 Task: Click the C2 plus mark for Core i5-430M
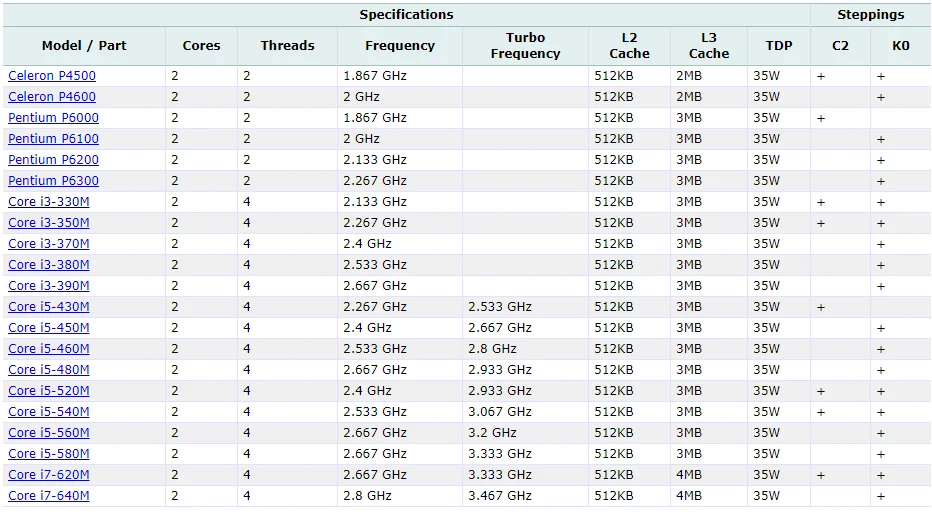pos(821,307)
